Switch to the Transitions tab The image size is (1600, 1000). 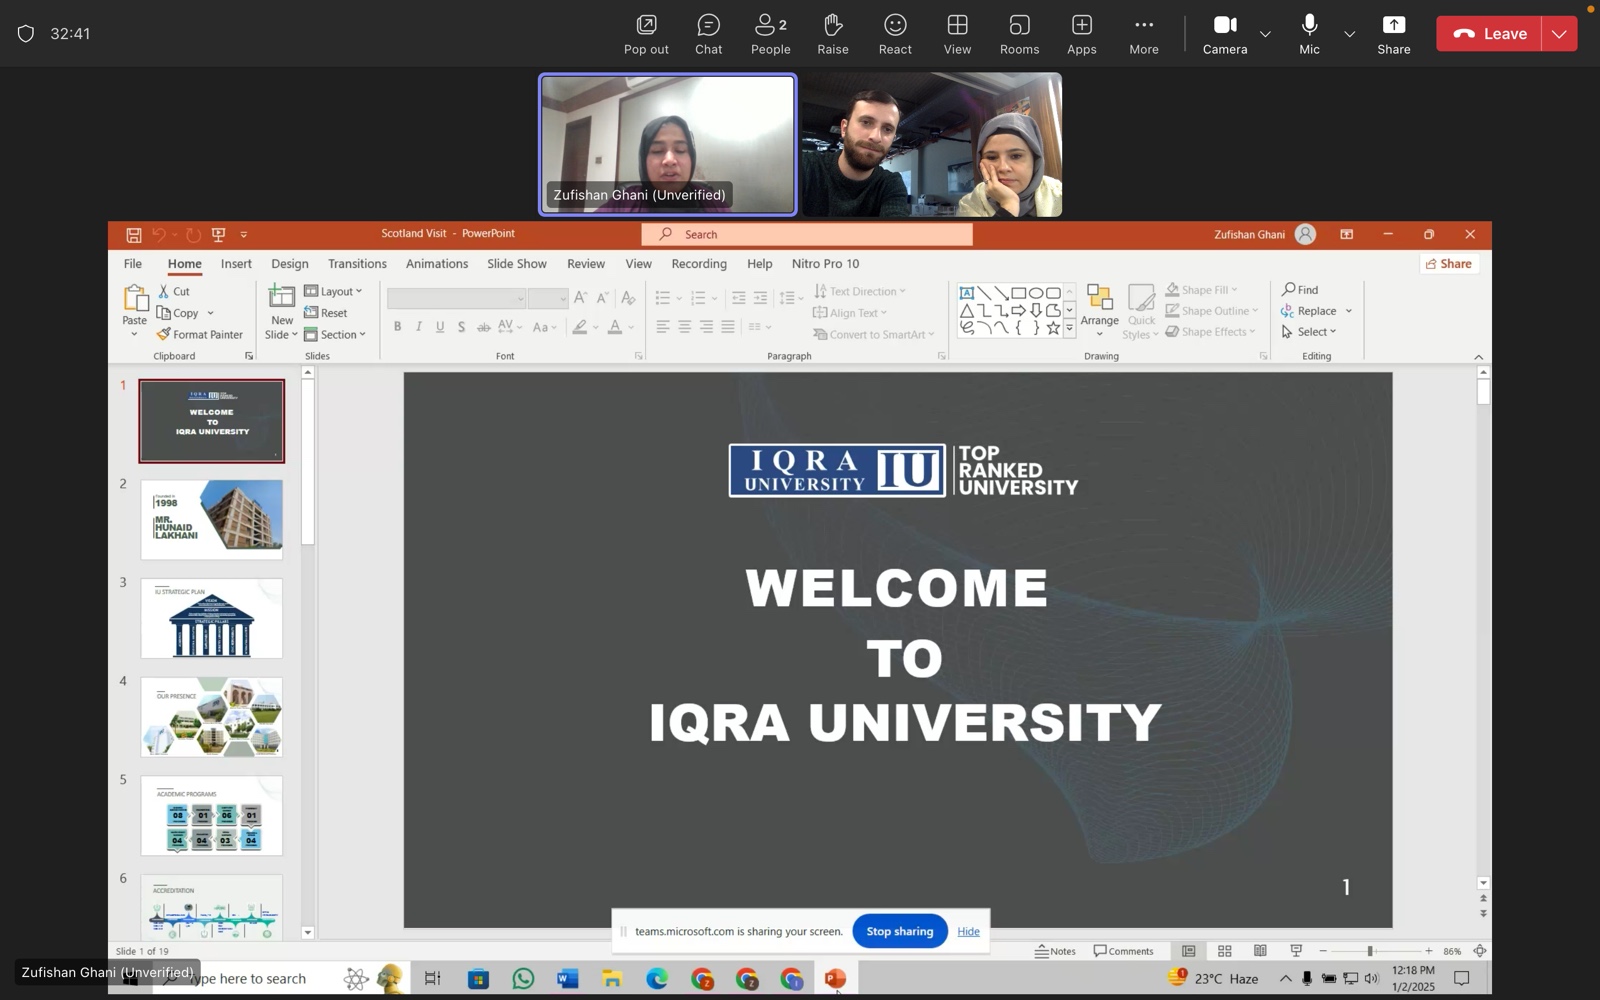pos(357,264)
